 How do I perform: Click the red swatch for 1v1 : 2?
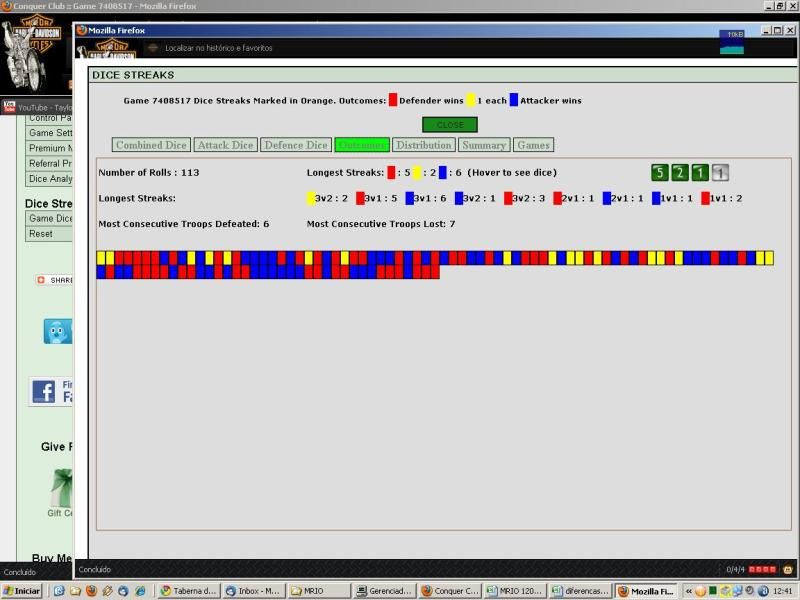tap(706, 198)
